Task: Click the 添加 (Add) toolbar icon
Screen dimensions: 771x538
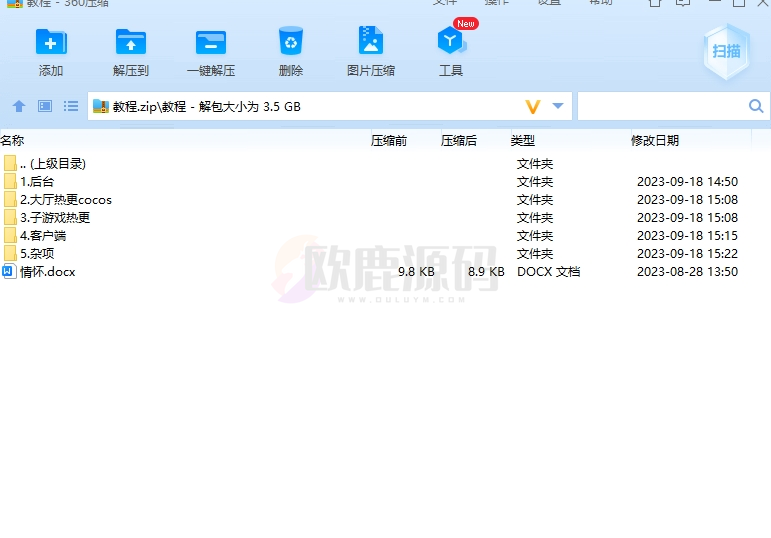Action: pyautogui.click(x=51, y=42)
